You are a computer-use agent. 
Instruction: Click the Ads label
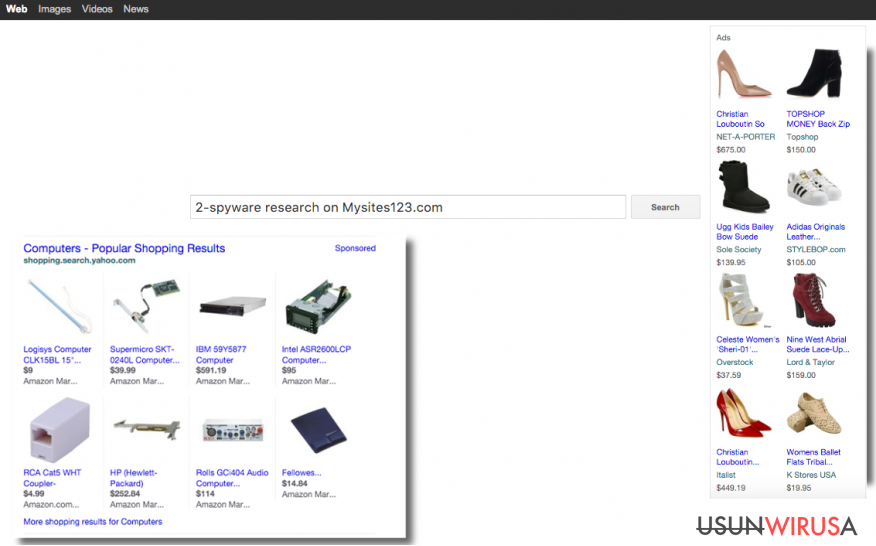pyautogui.click(x=723, y=37)
